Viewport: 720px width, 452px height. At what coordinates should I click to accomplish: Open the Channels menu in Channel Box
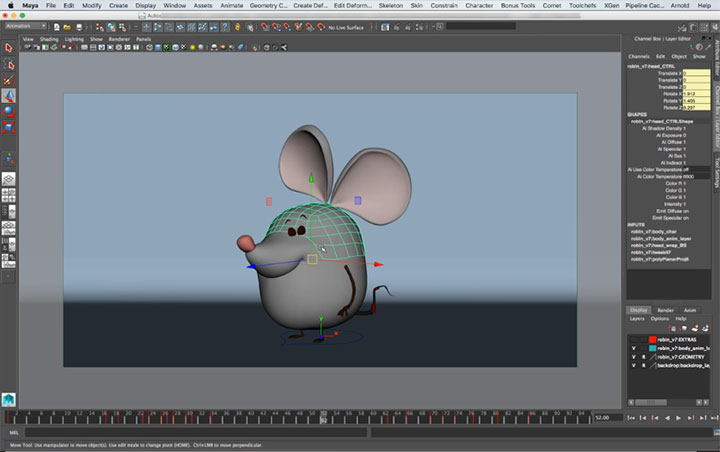(639, 56)
